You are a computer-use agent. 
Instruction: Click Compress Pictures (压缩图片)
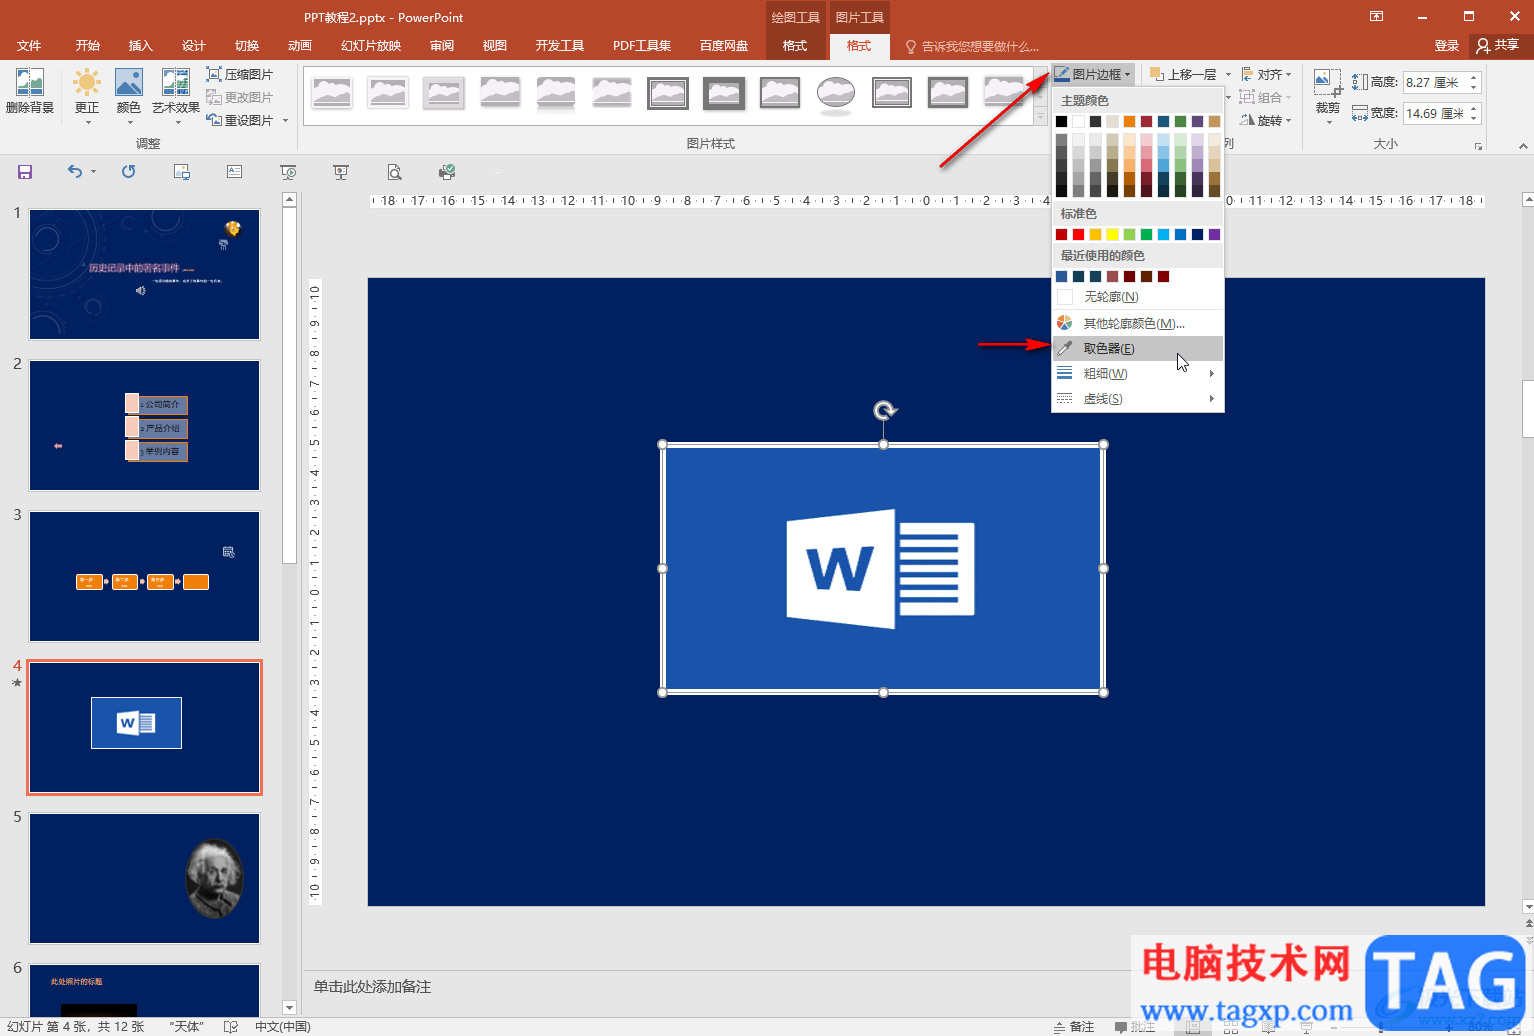pos(240,75)
